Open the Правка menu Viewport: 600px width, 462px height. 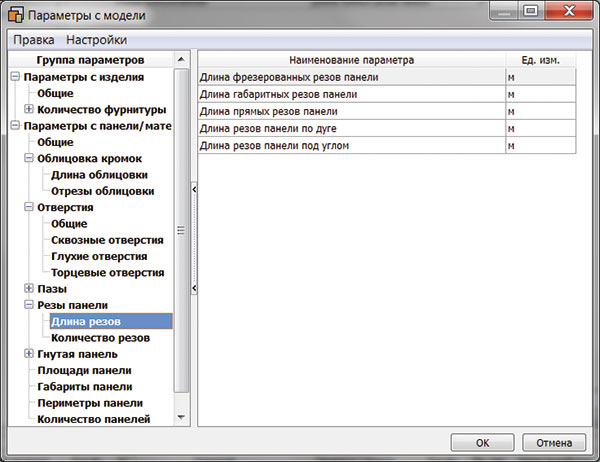pos(32,40)
